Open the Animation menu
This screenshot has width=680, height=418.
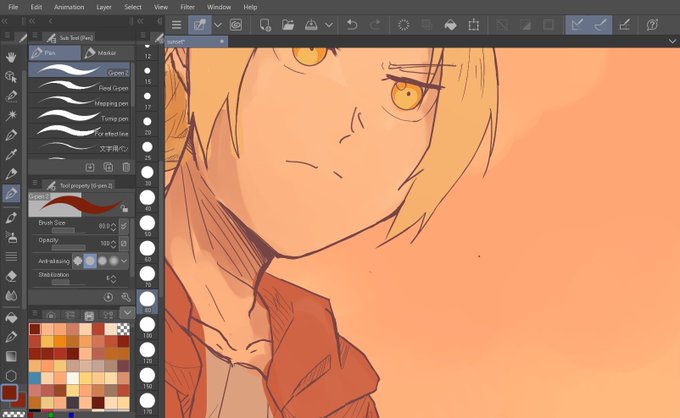click(69, 7)
